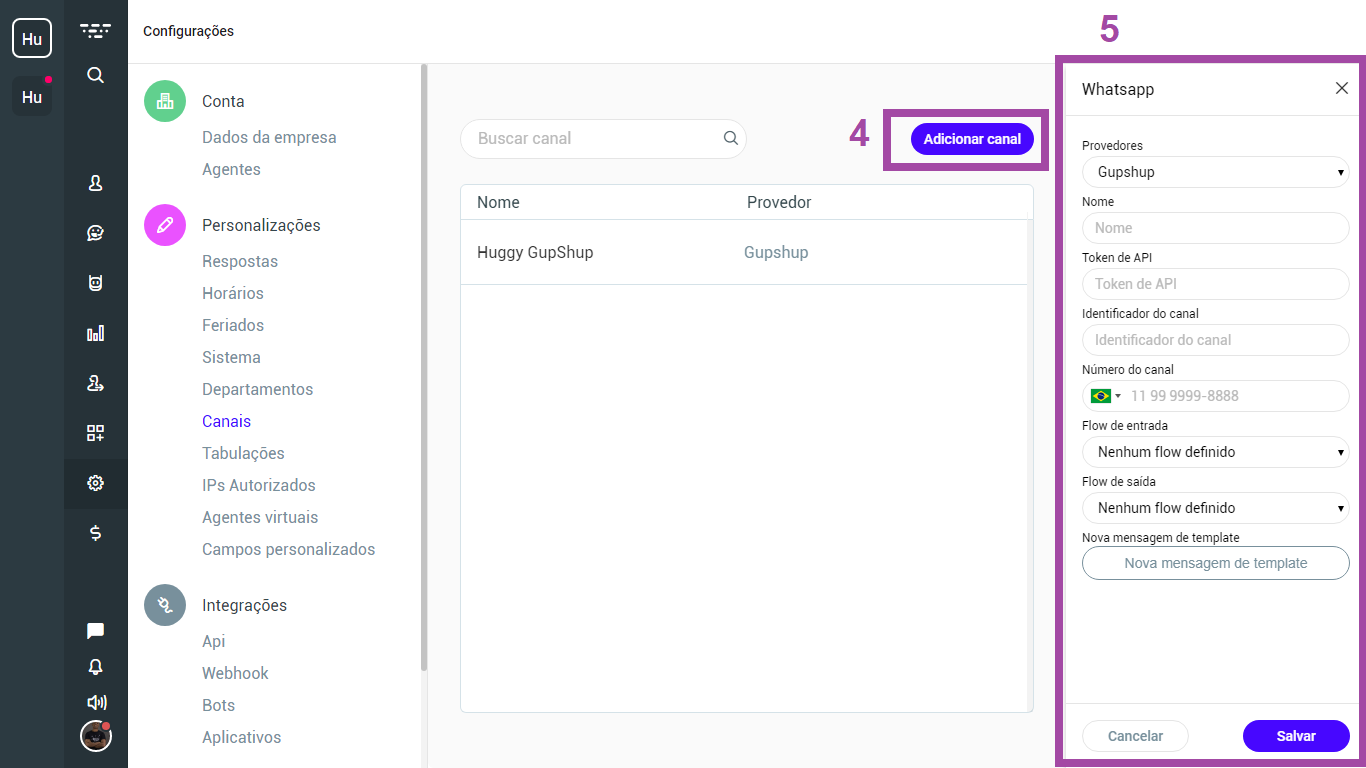Click the Cancelar button
The height and width of the screenshot is (768, 1366).
[1135, 736]
